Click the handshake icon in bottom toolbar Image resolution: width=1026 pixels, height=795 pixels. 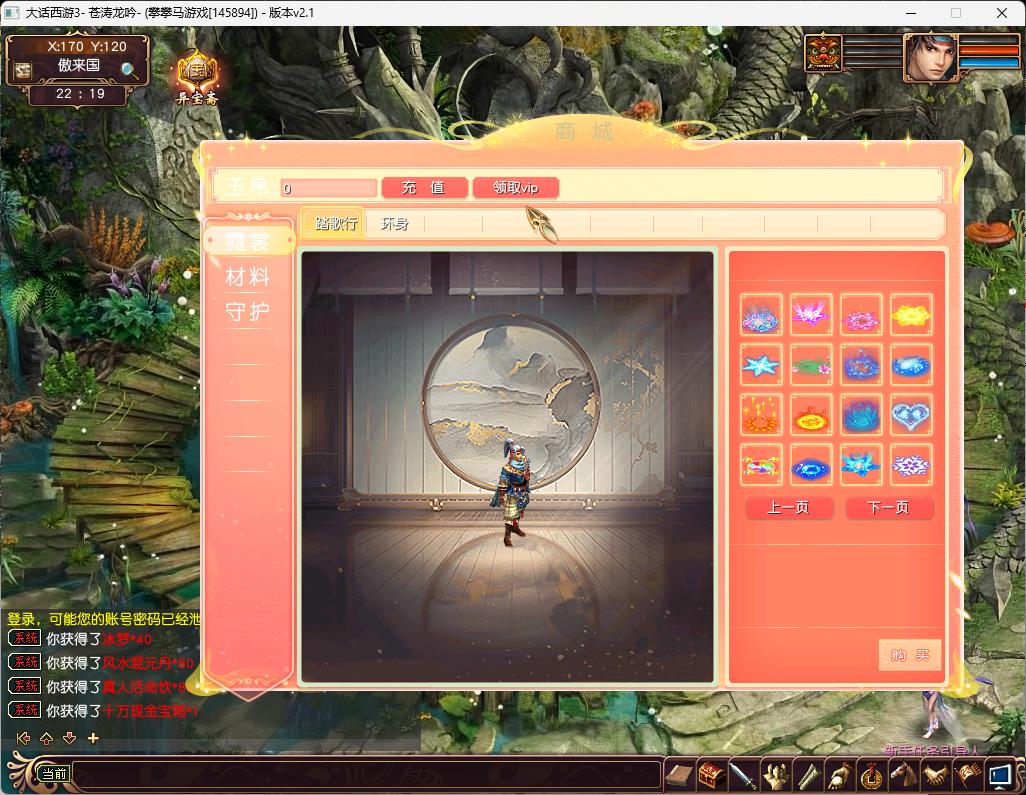[935, 775]
